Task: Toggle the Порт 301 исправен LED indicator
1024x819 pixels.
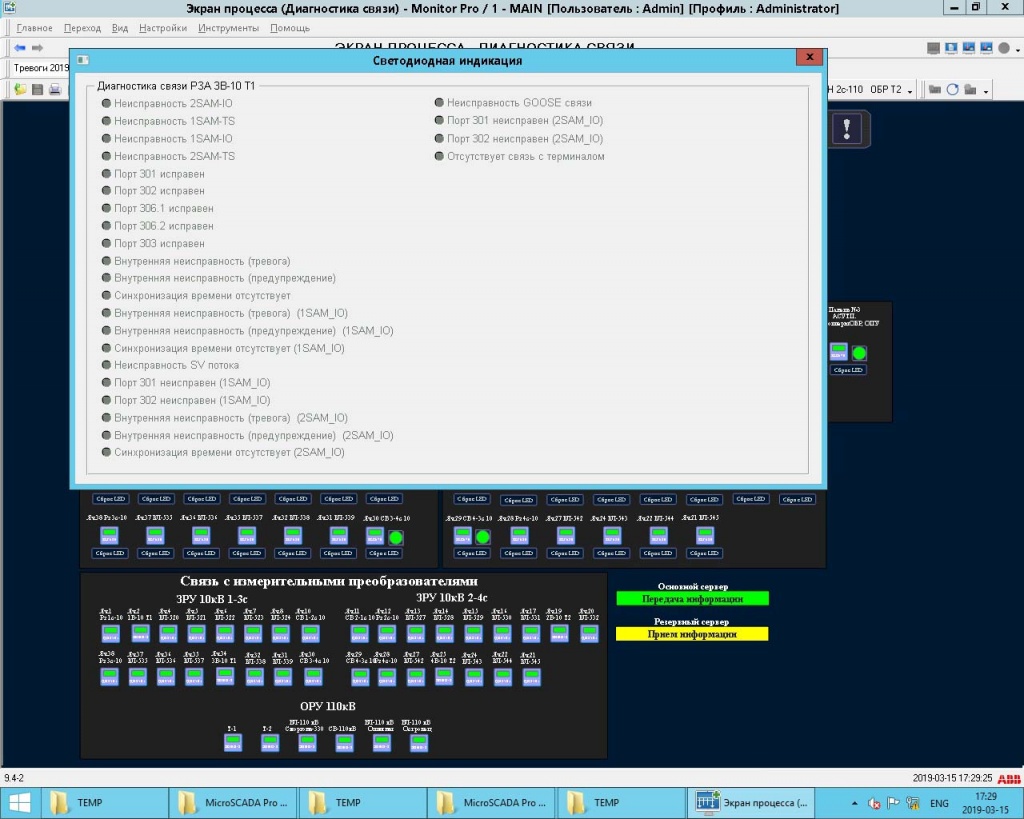Action: [x=106, y=173]
